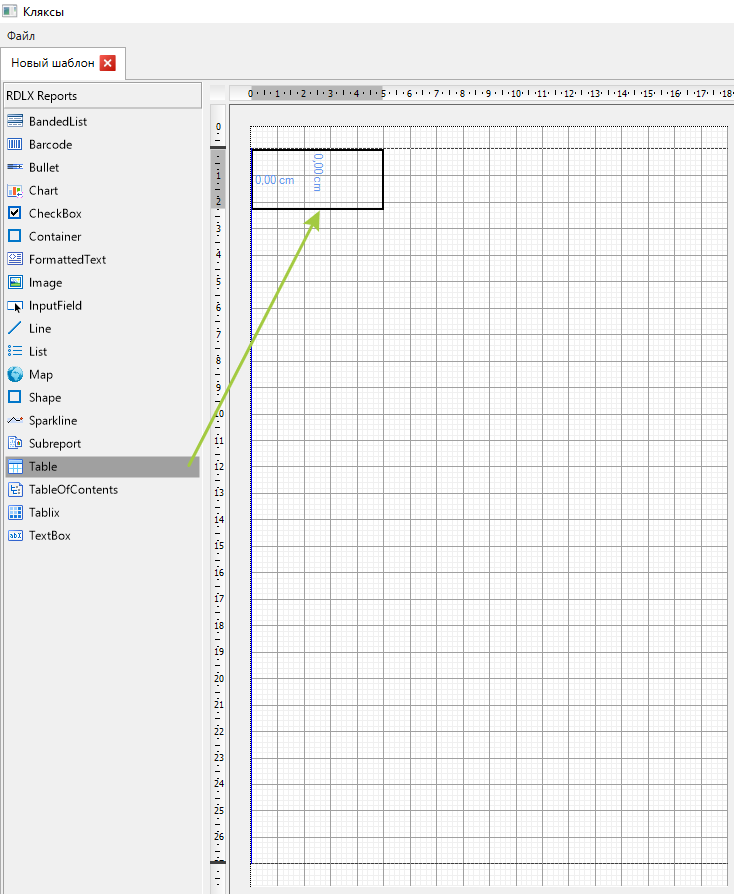This screenshot has width=734, height=894.
Task: Select the Map item globe icon
Action: (x=15, y=374)
